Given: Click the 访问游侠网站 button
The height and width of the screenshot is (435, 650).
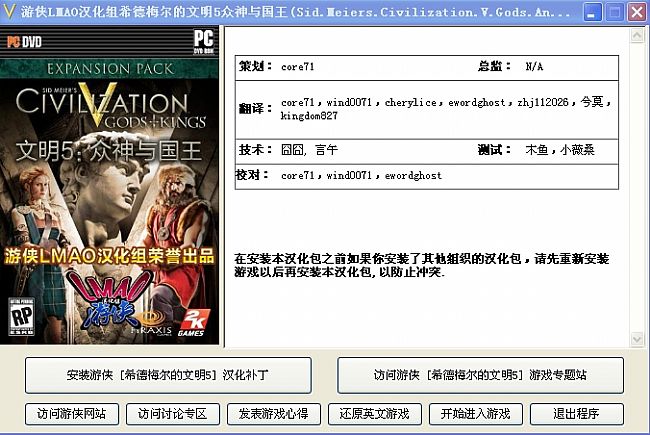Looking at the screenshot, I should [72, 414].
